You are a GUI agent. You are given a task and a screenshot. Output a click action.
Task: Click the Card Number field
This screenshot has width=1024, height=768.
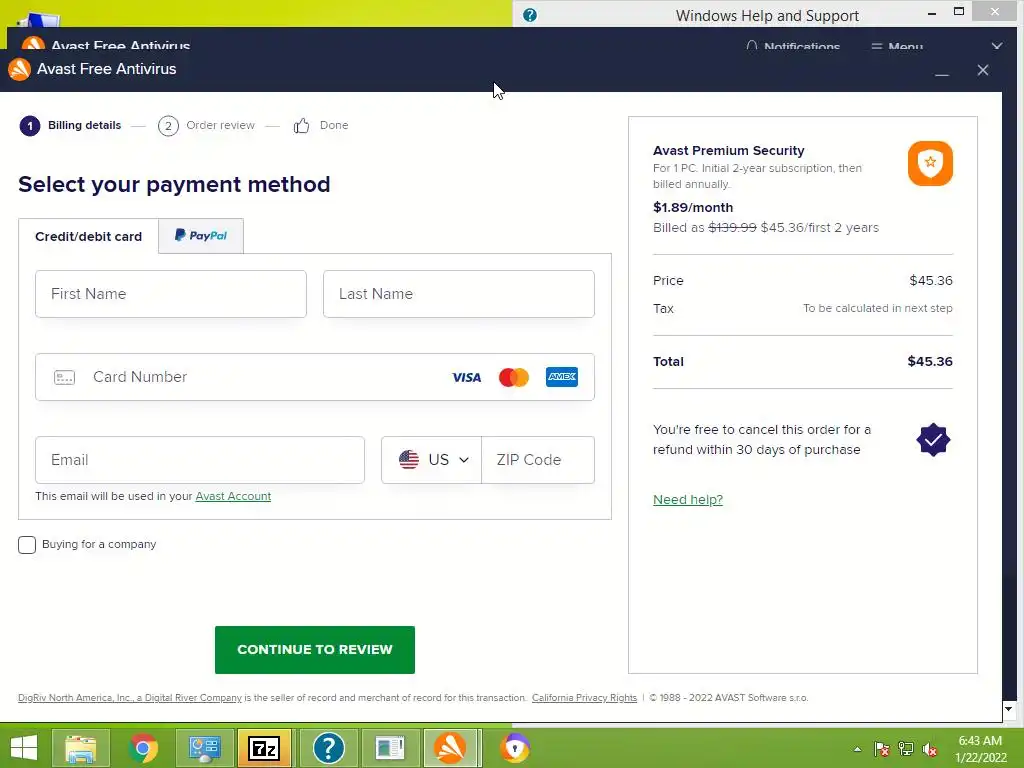click(x=315, y=377)
